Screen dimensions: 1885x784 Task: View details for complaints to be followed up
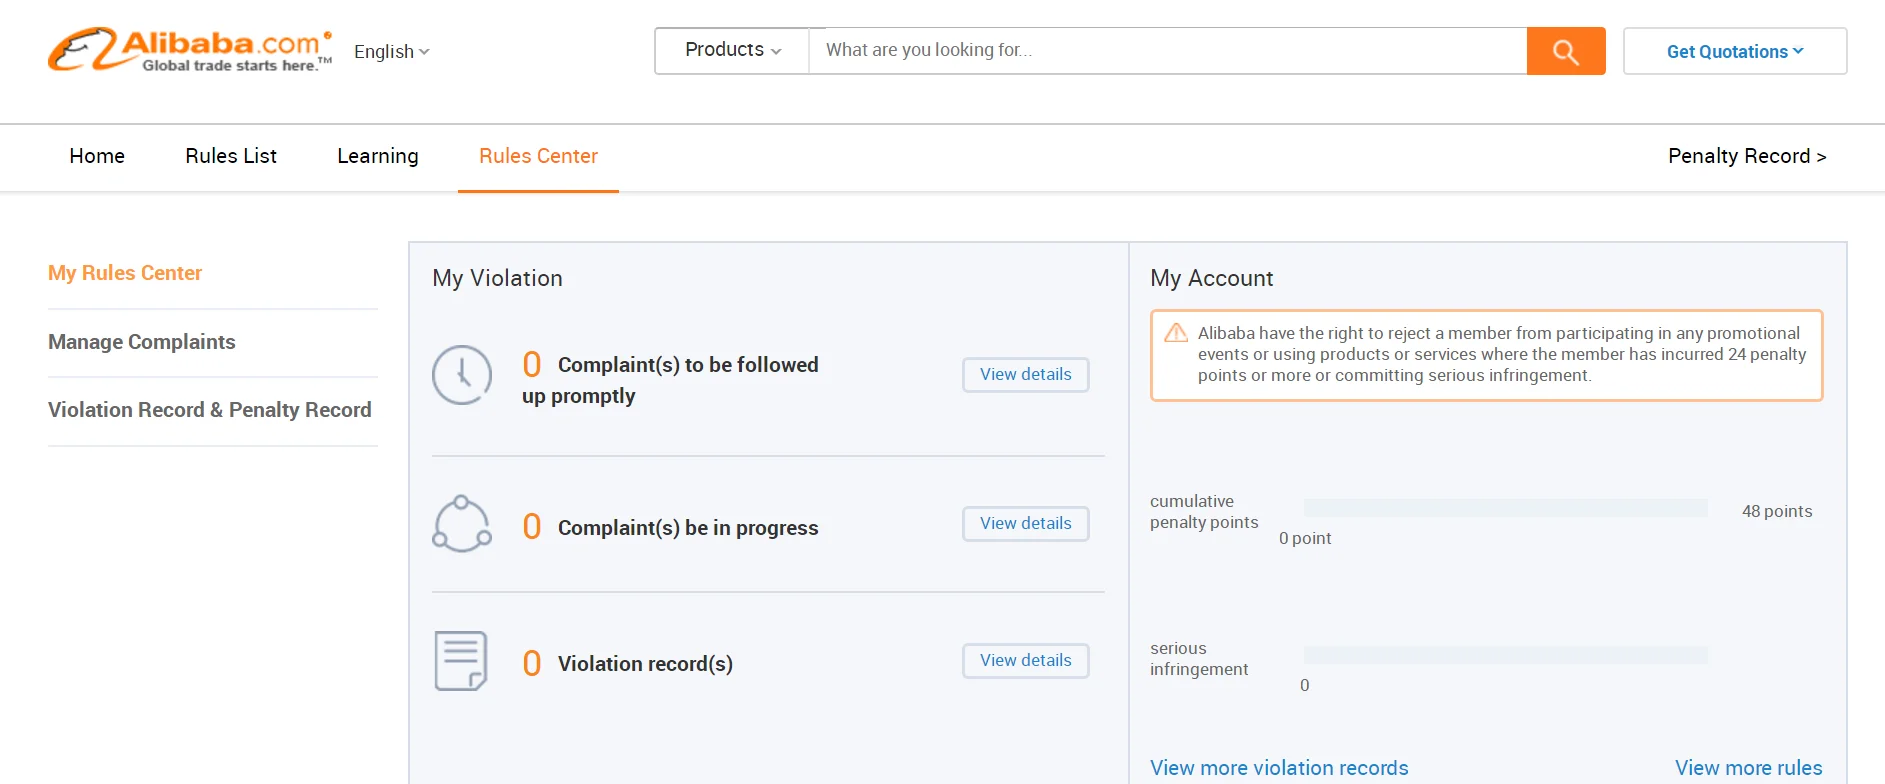(1025, 375)
